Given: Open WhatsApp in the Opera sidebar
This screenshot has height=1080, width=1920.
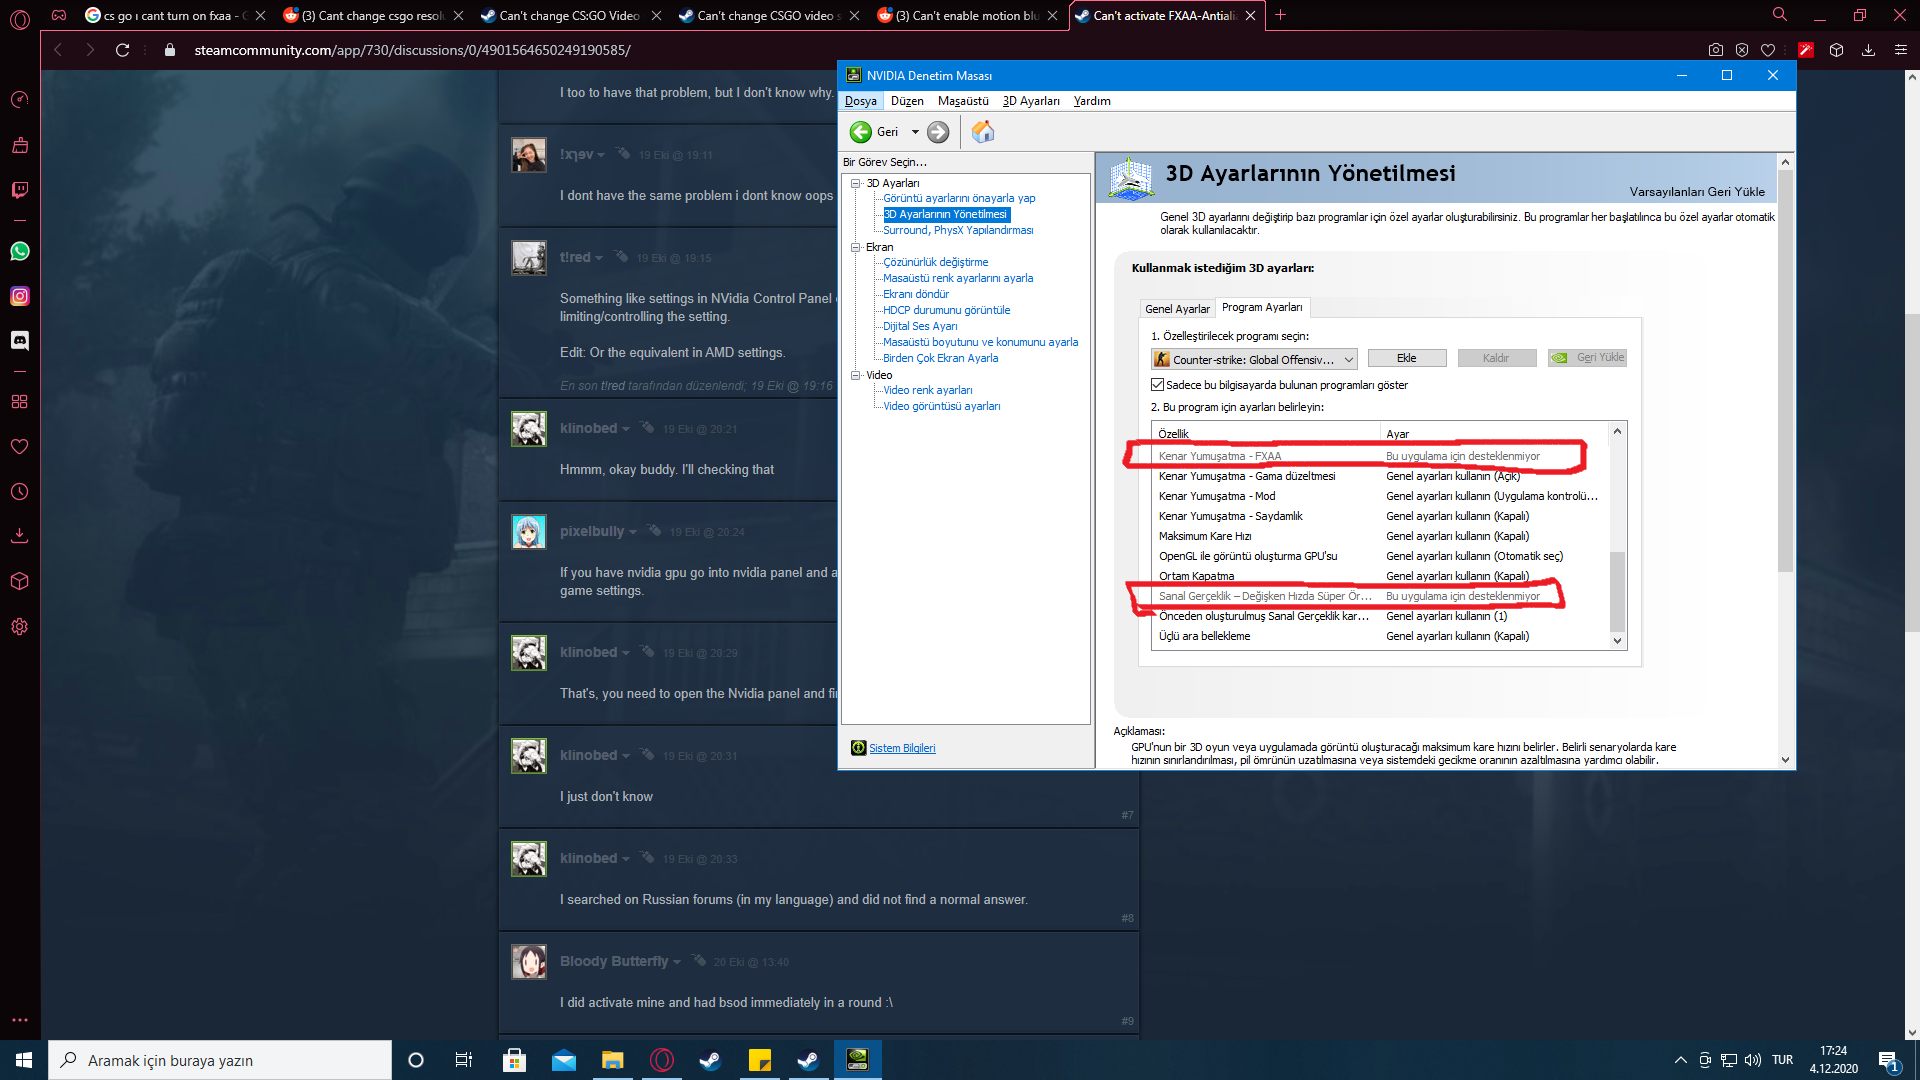Looking at the screenshot, I should (19, 251).
